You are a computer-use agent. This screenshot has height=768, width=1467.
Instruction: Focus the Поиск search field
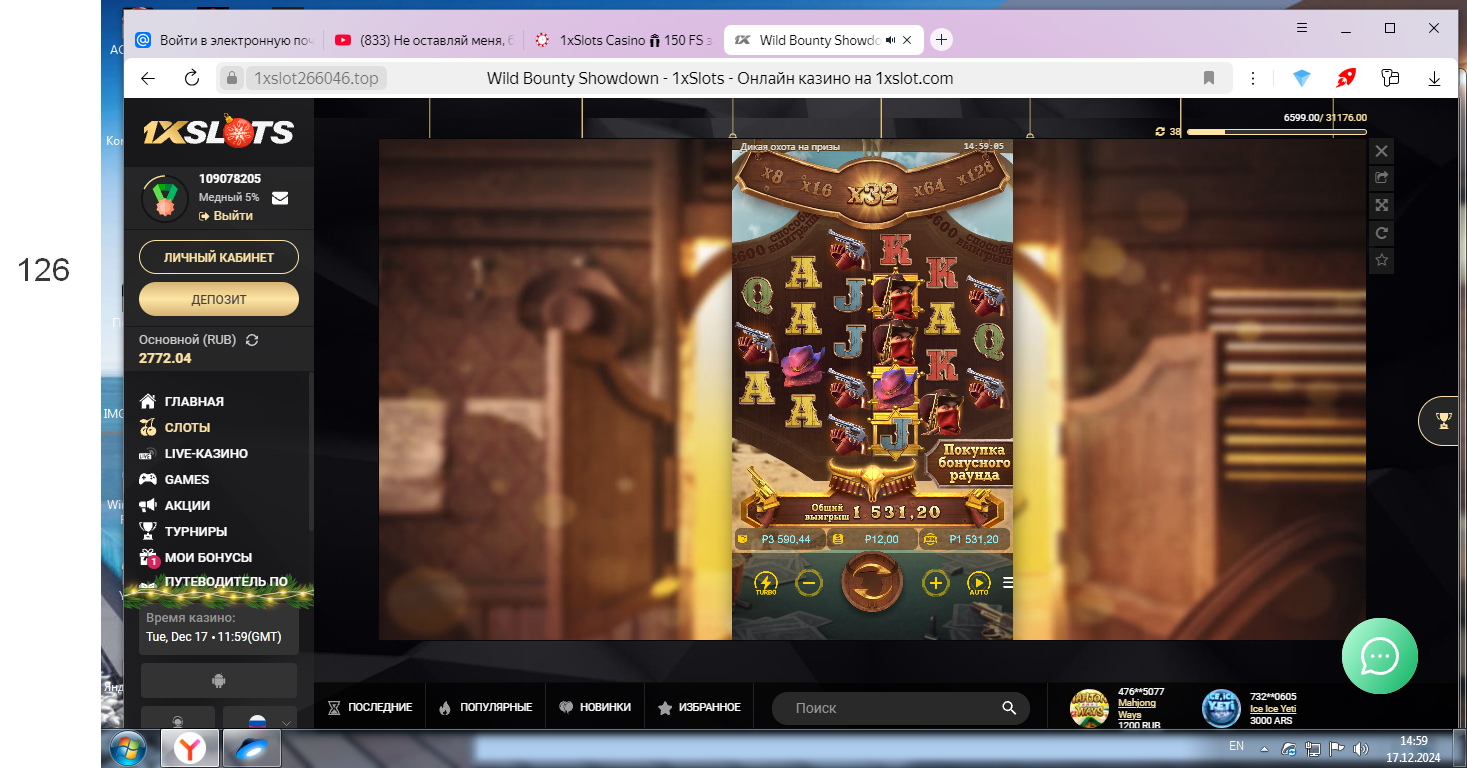point(900,708)
